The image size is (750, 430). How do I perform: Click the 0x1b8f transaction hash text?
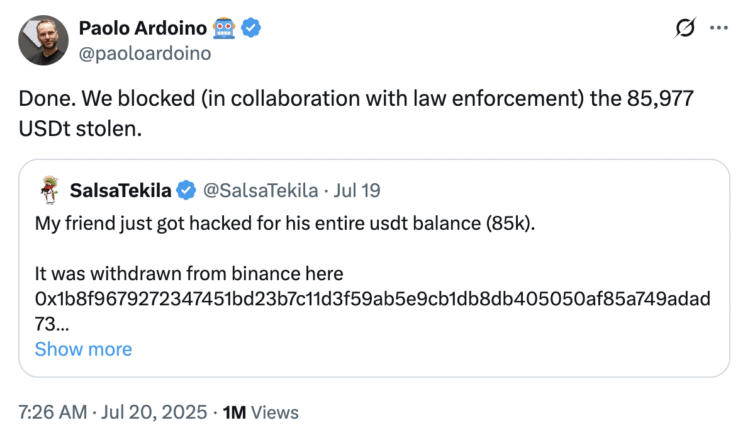370,300
